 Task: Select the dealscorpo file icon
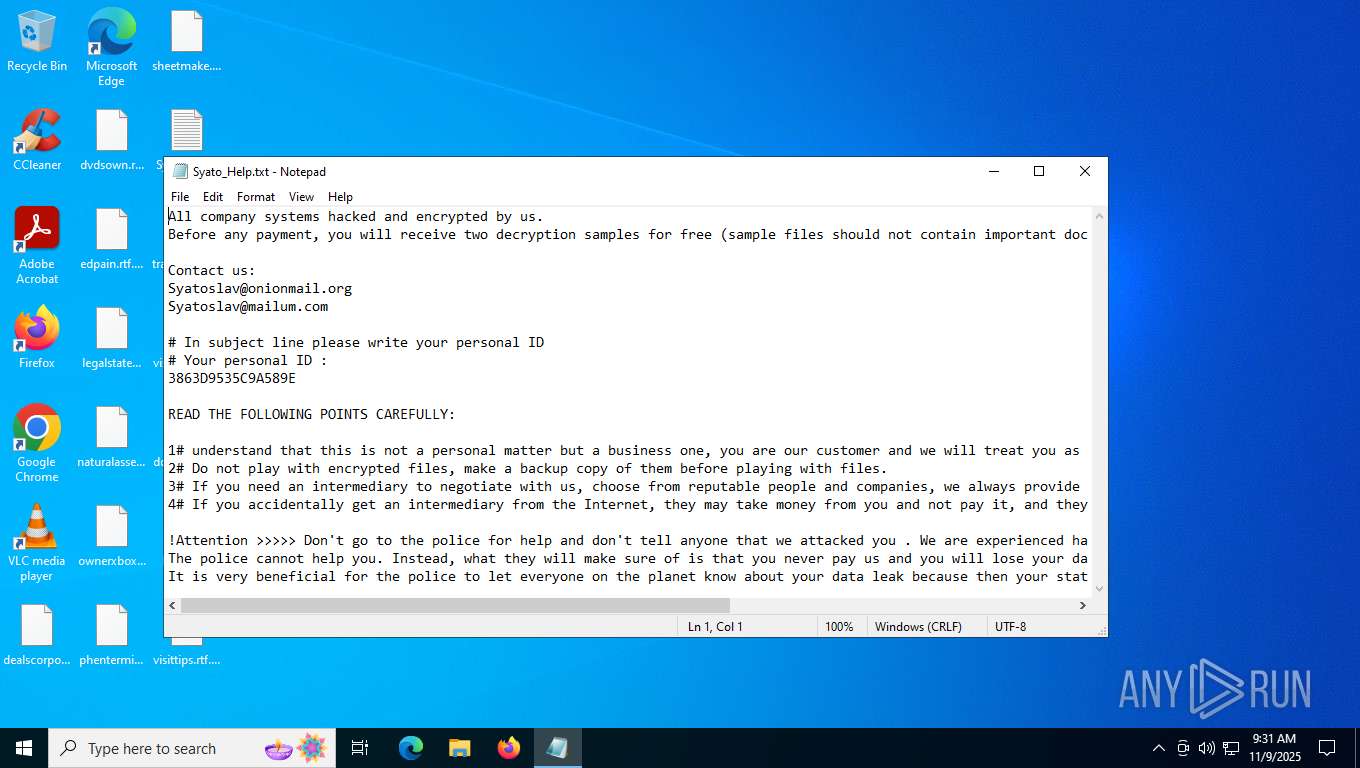[x=37, y=635]
